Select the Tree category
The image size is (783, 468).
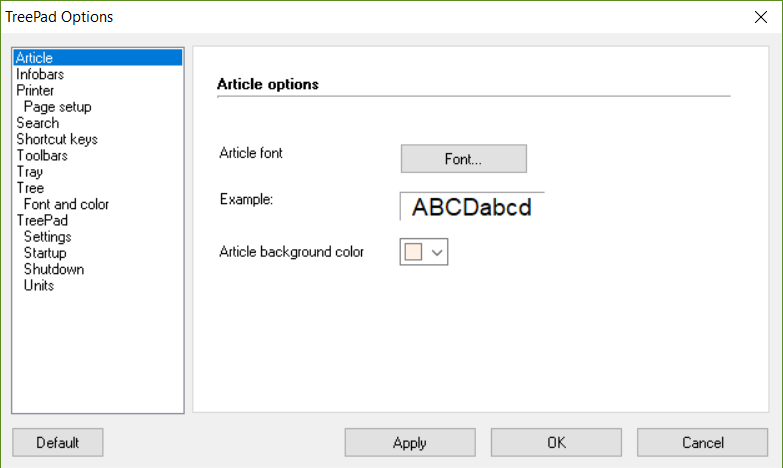click(30, 188)
